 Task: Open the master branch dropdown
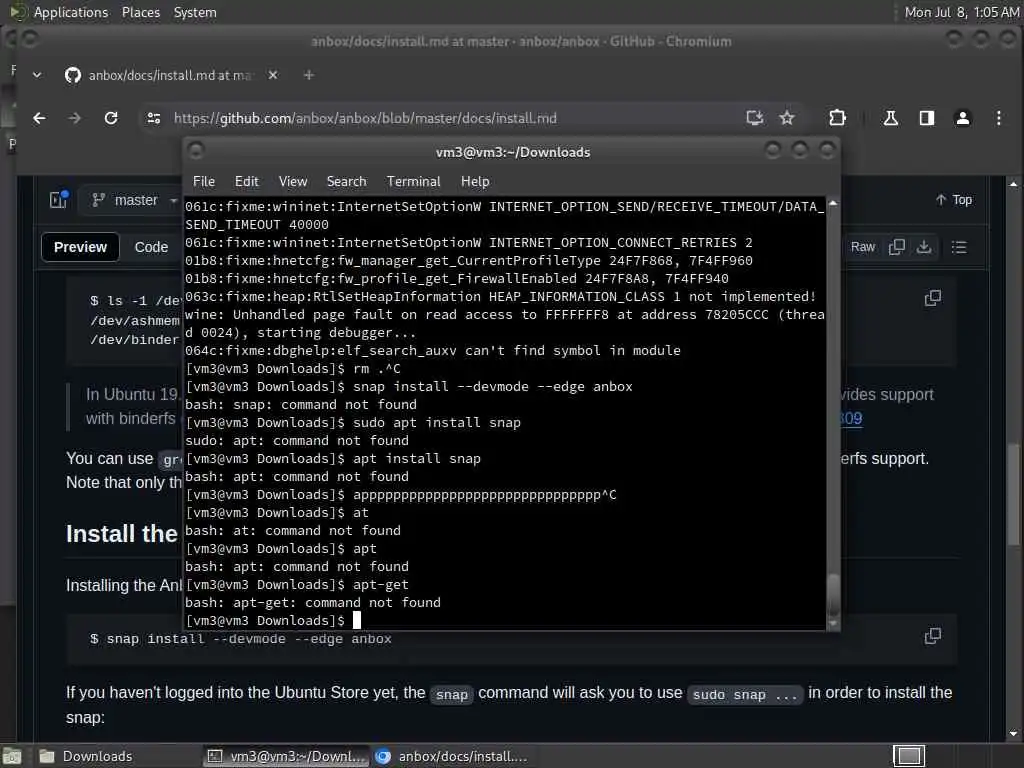pyautogui.click(x=135, y=200)
